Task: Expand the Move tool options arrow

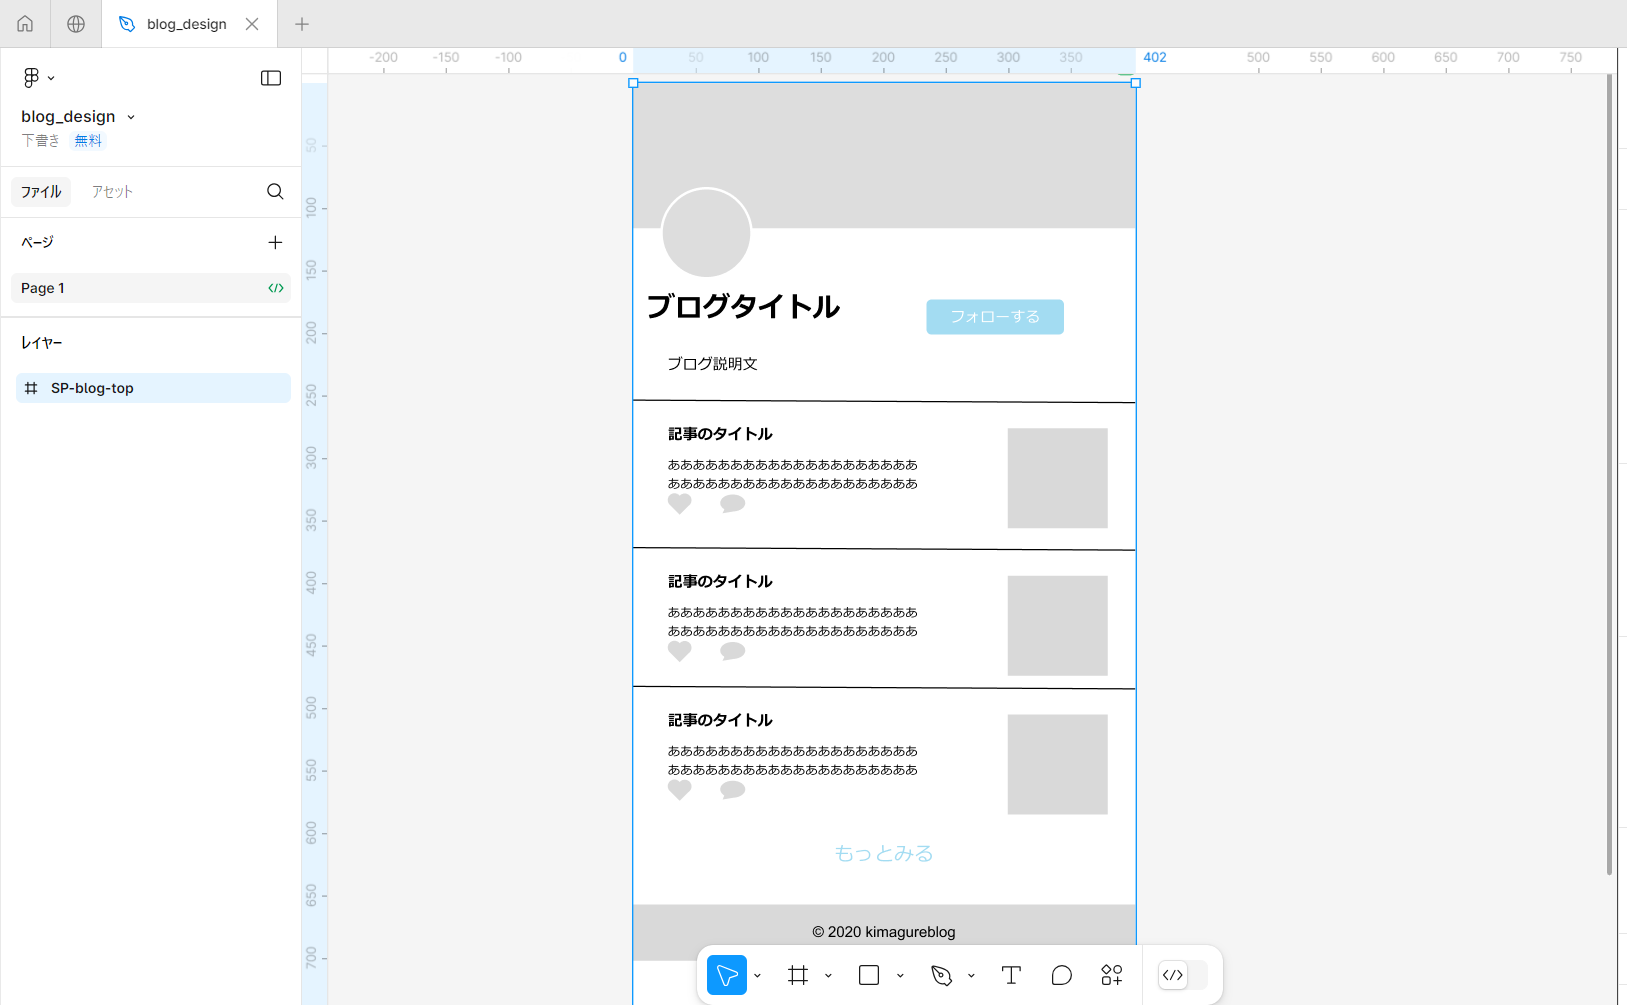Action: [x=757, y=976]
